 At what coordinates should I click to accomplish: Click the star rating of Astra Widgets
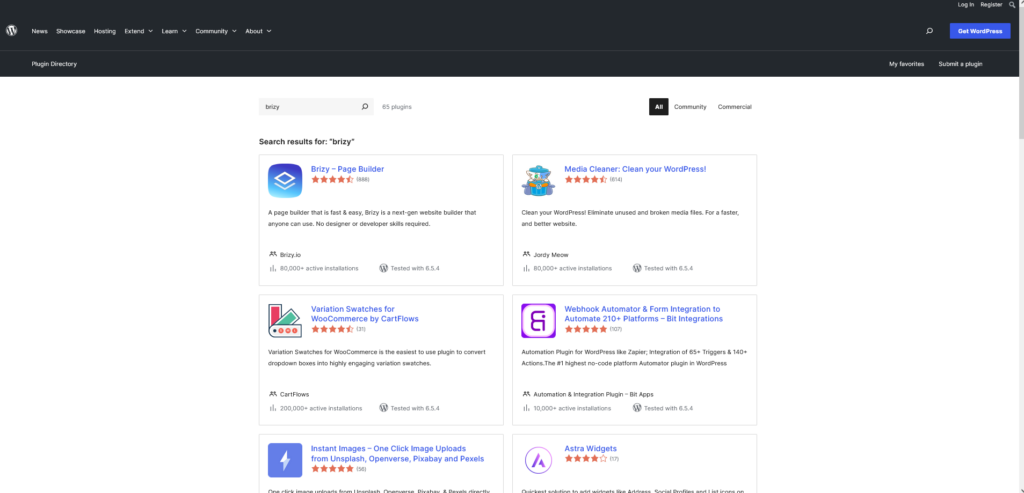(586, 458)
